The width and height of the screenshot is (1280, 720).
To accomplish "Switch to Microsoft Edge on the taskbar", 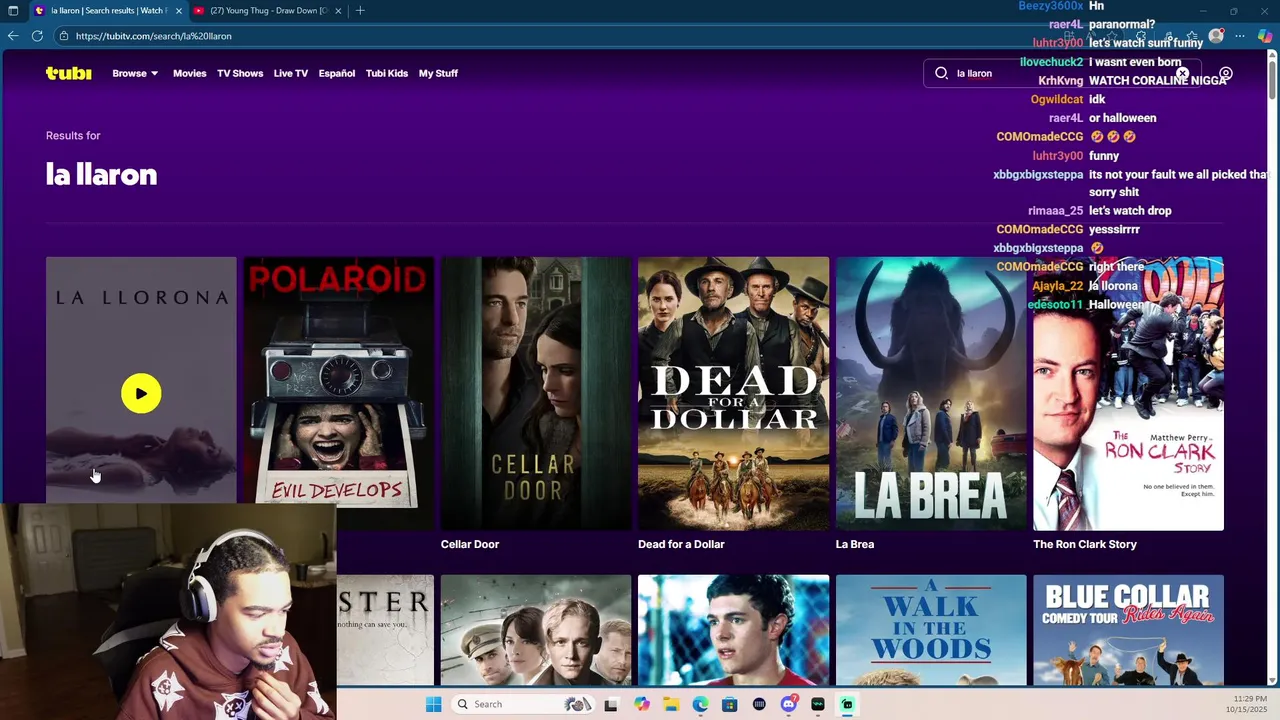I will tap(701, 704).
